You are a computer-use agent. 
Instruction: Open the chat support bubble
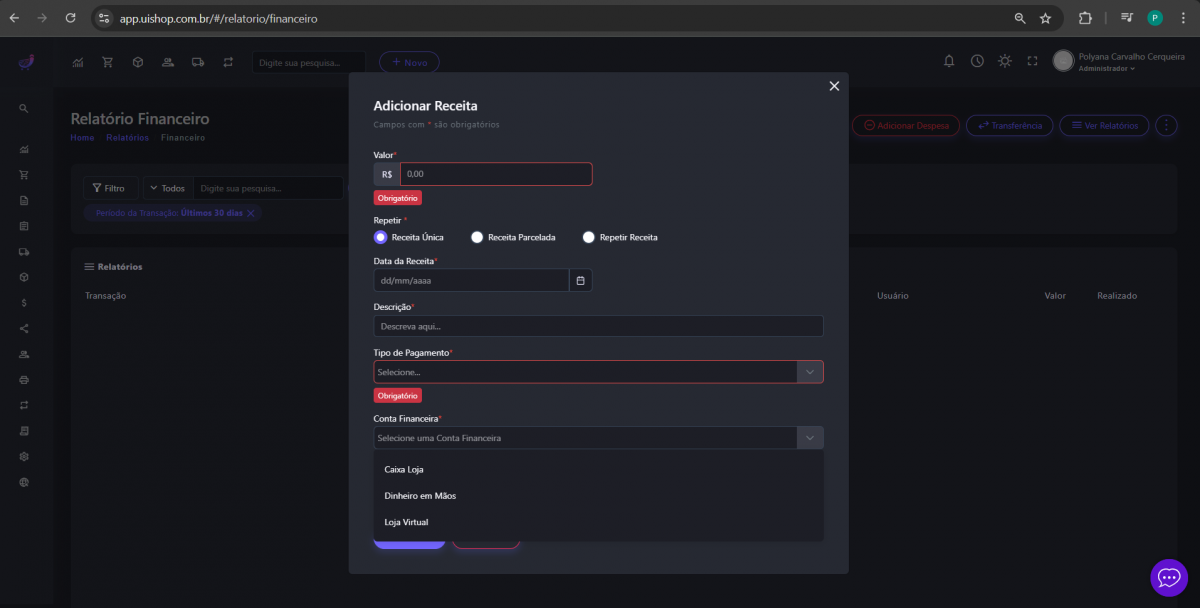[1168, 577]
